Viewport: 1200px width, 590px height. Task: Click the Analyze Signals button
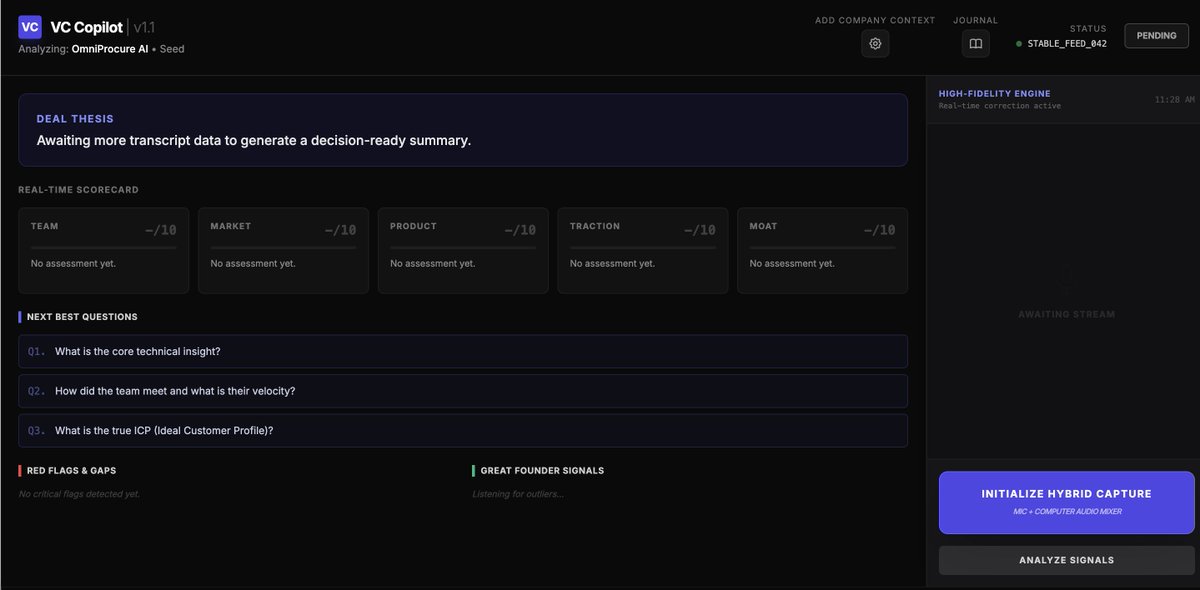coord(1066,560)
